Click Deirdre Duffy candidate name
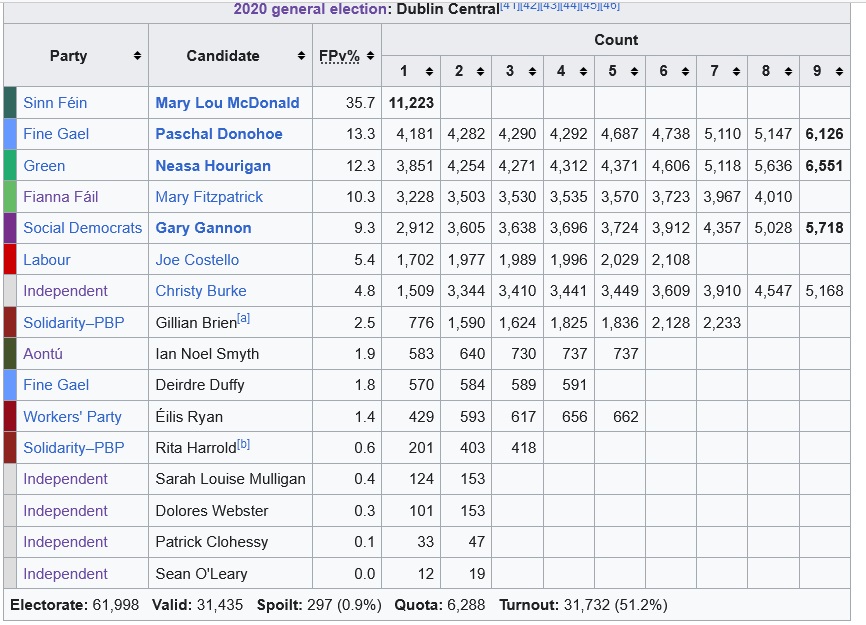Screen dimensions: 866x625 (199, 384)
